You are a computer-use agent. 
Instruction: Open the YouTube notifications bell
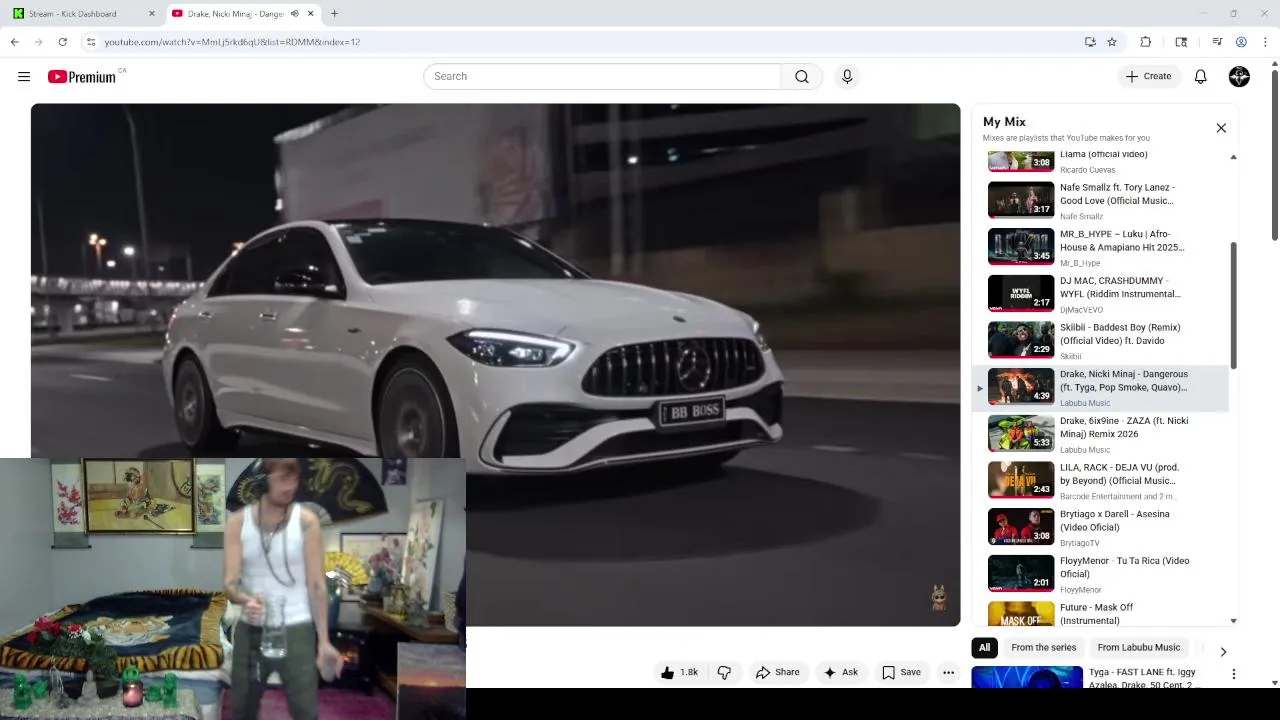(x=1201, y=76)
